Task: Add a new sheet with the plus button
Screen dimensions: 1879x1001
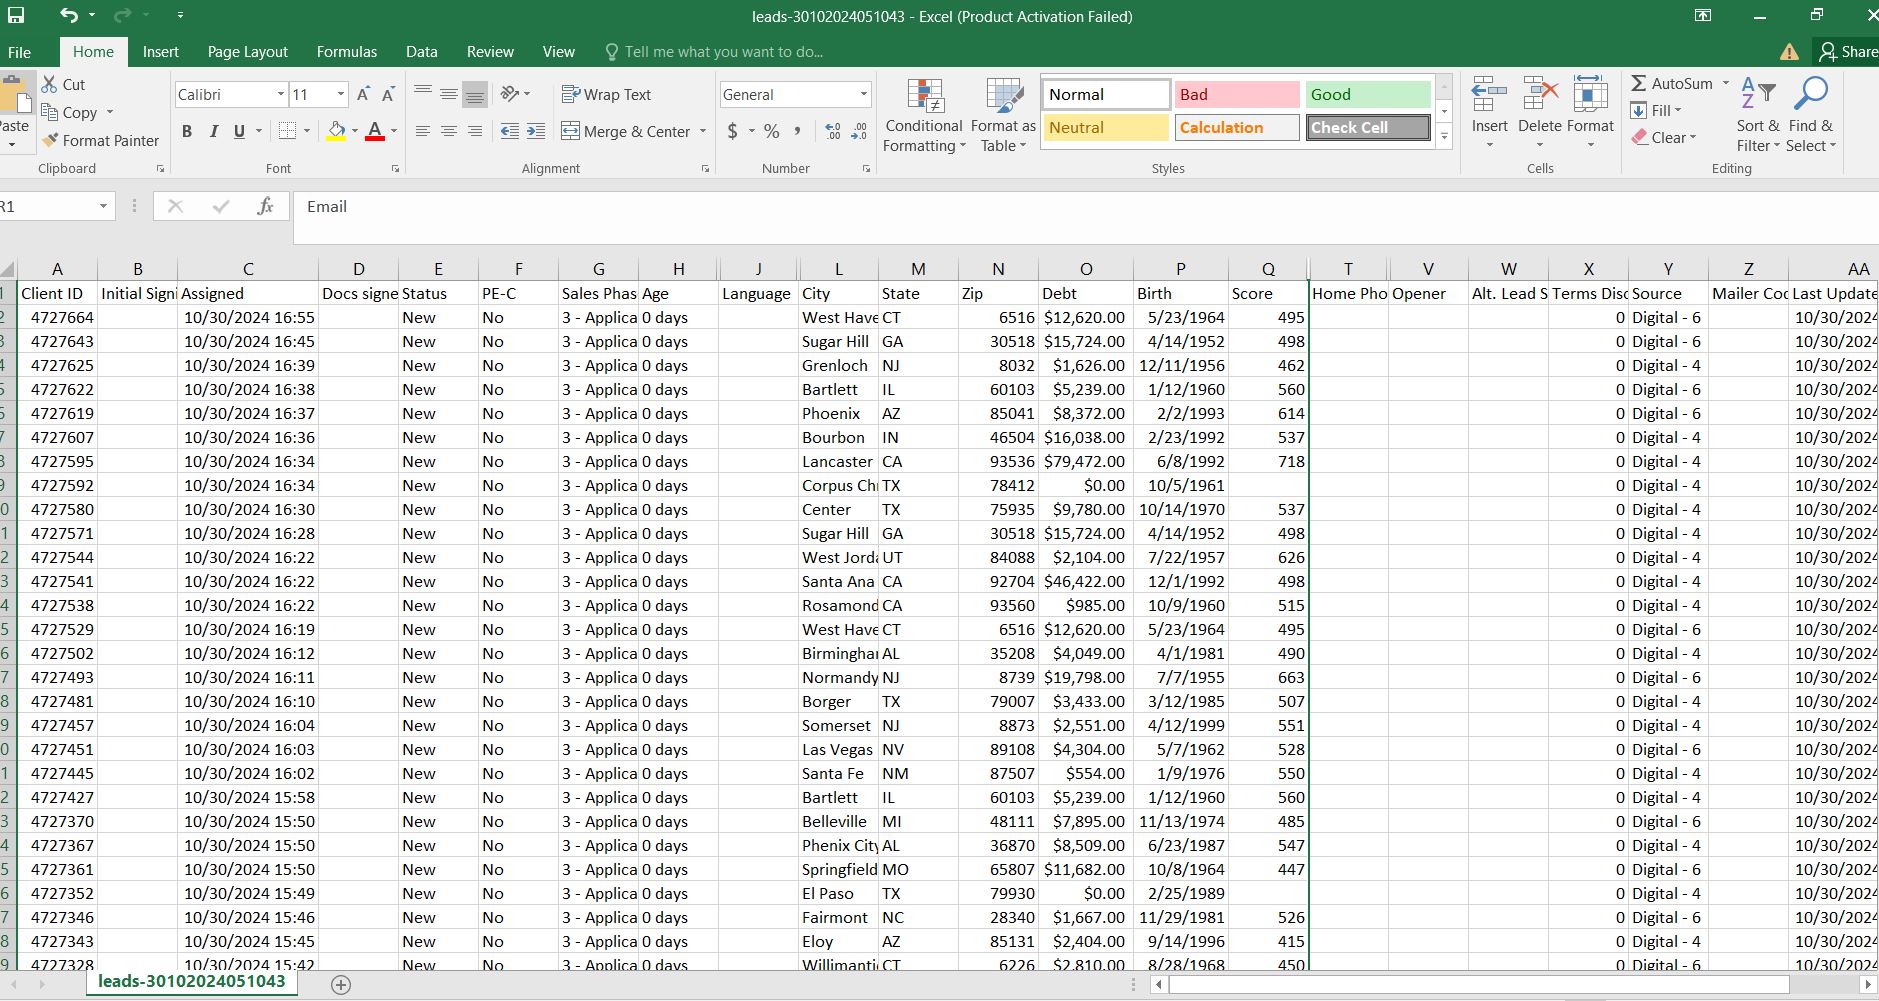Action: tap(341, 985)
